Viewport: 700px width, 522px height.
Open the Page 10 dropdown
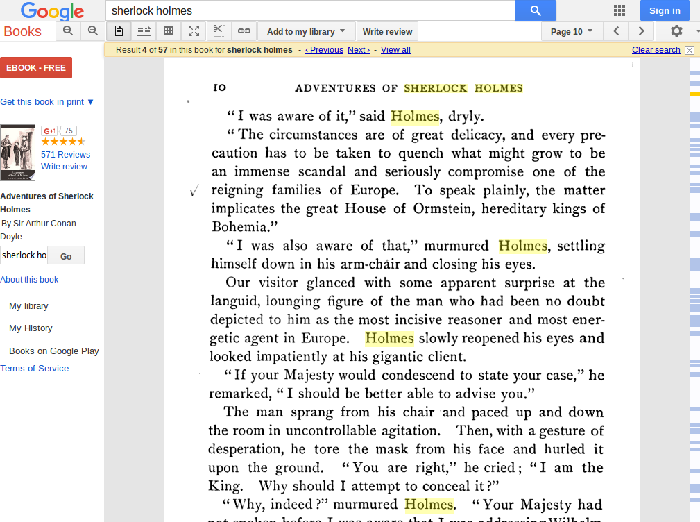tap(571, 32)
